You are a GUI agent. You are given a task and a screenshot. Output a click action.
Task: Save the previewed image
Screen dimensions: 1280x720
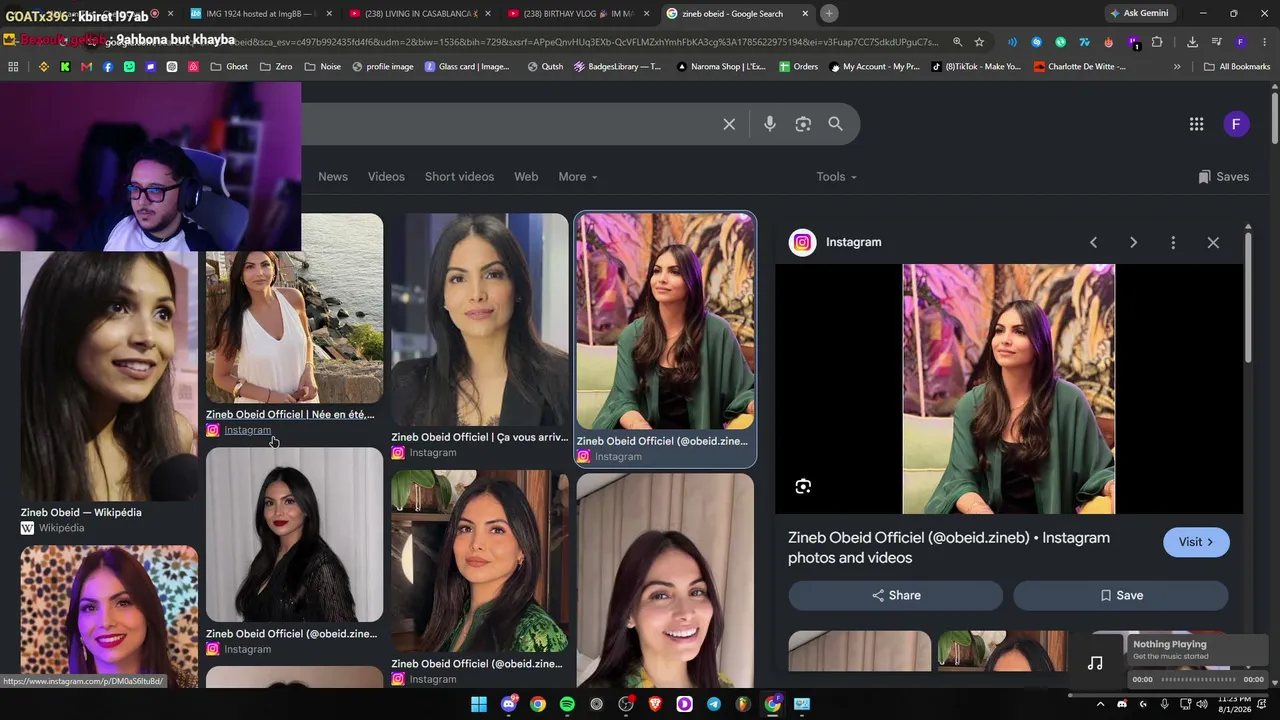pos(1121,595)
